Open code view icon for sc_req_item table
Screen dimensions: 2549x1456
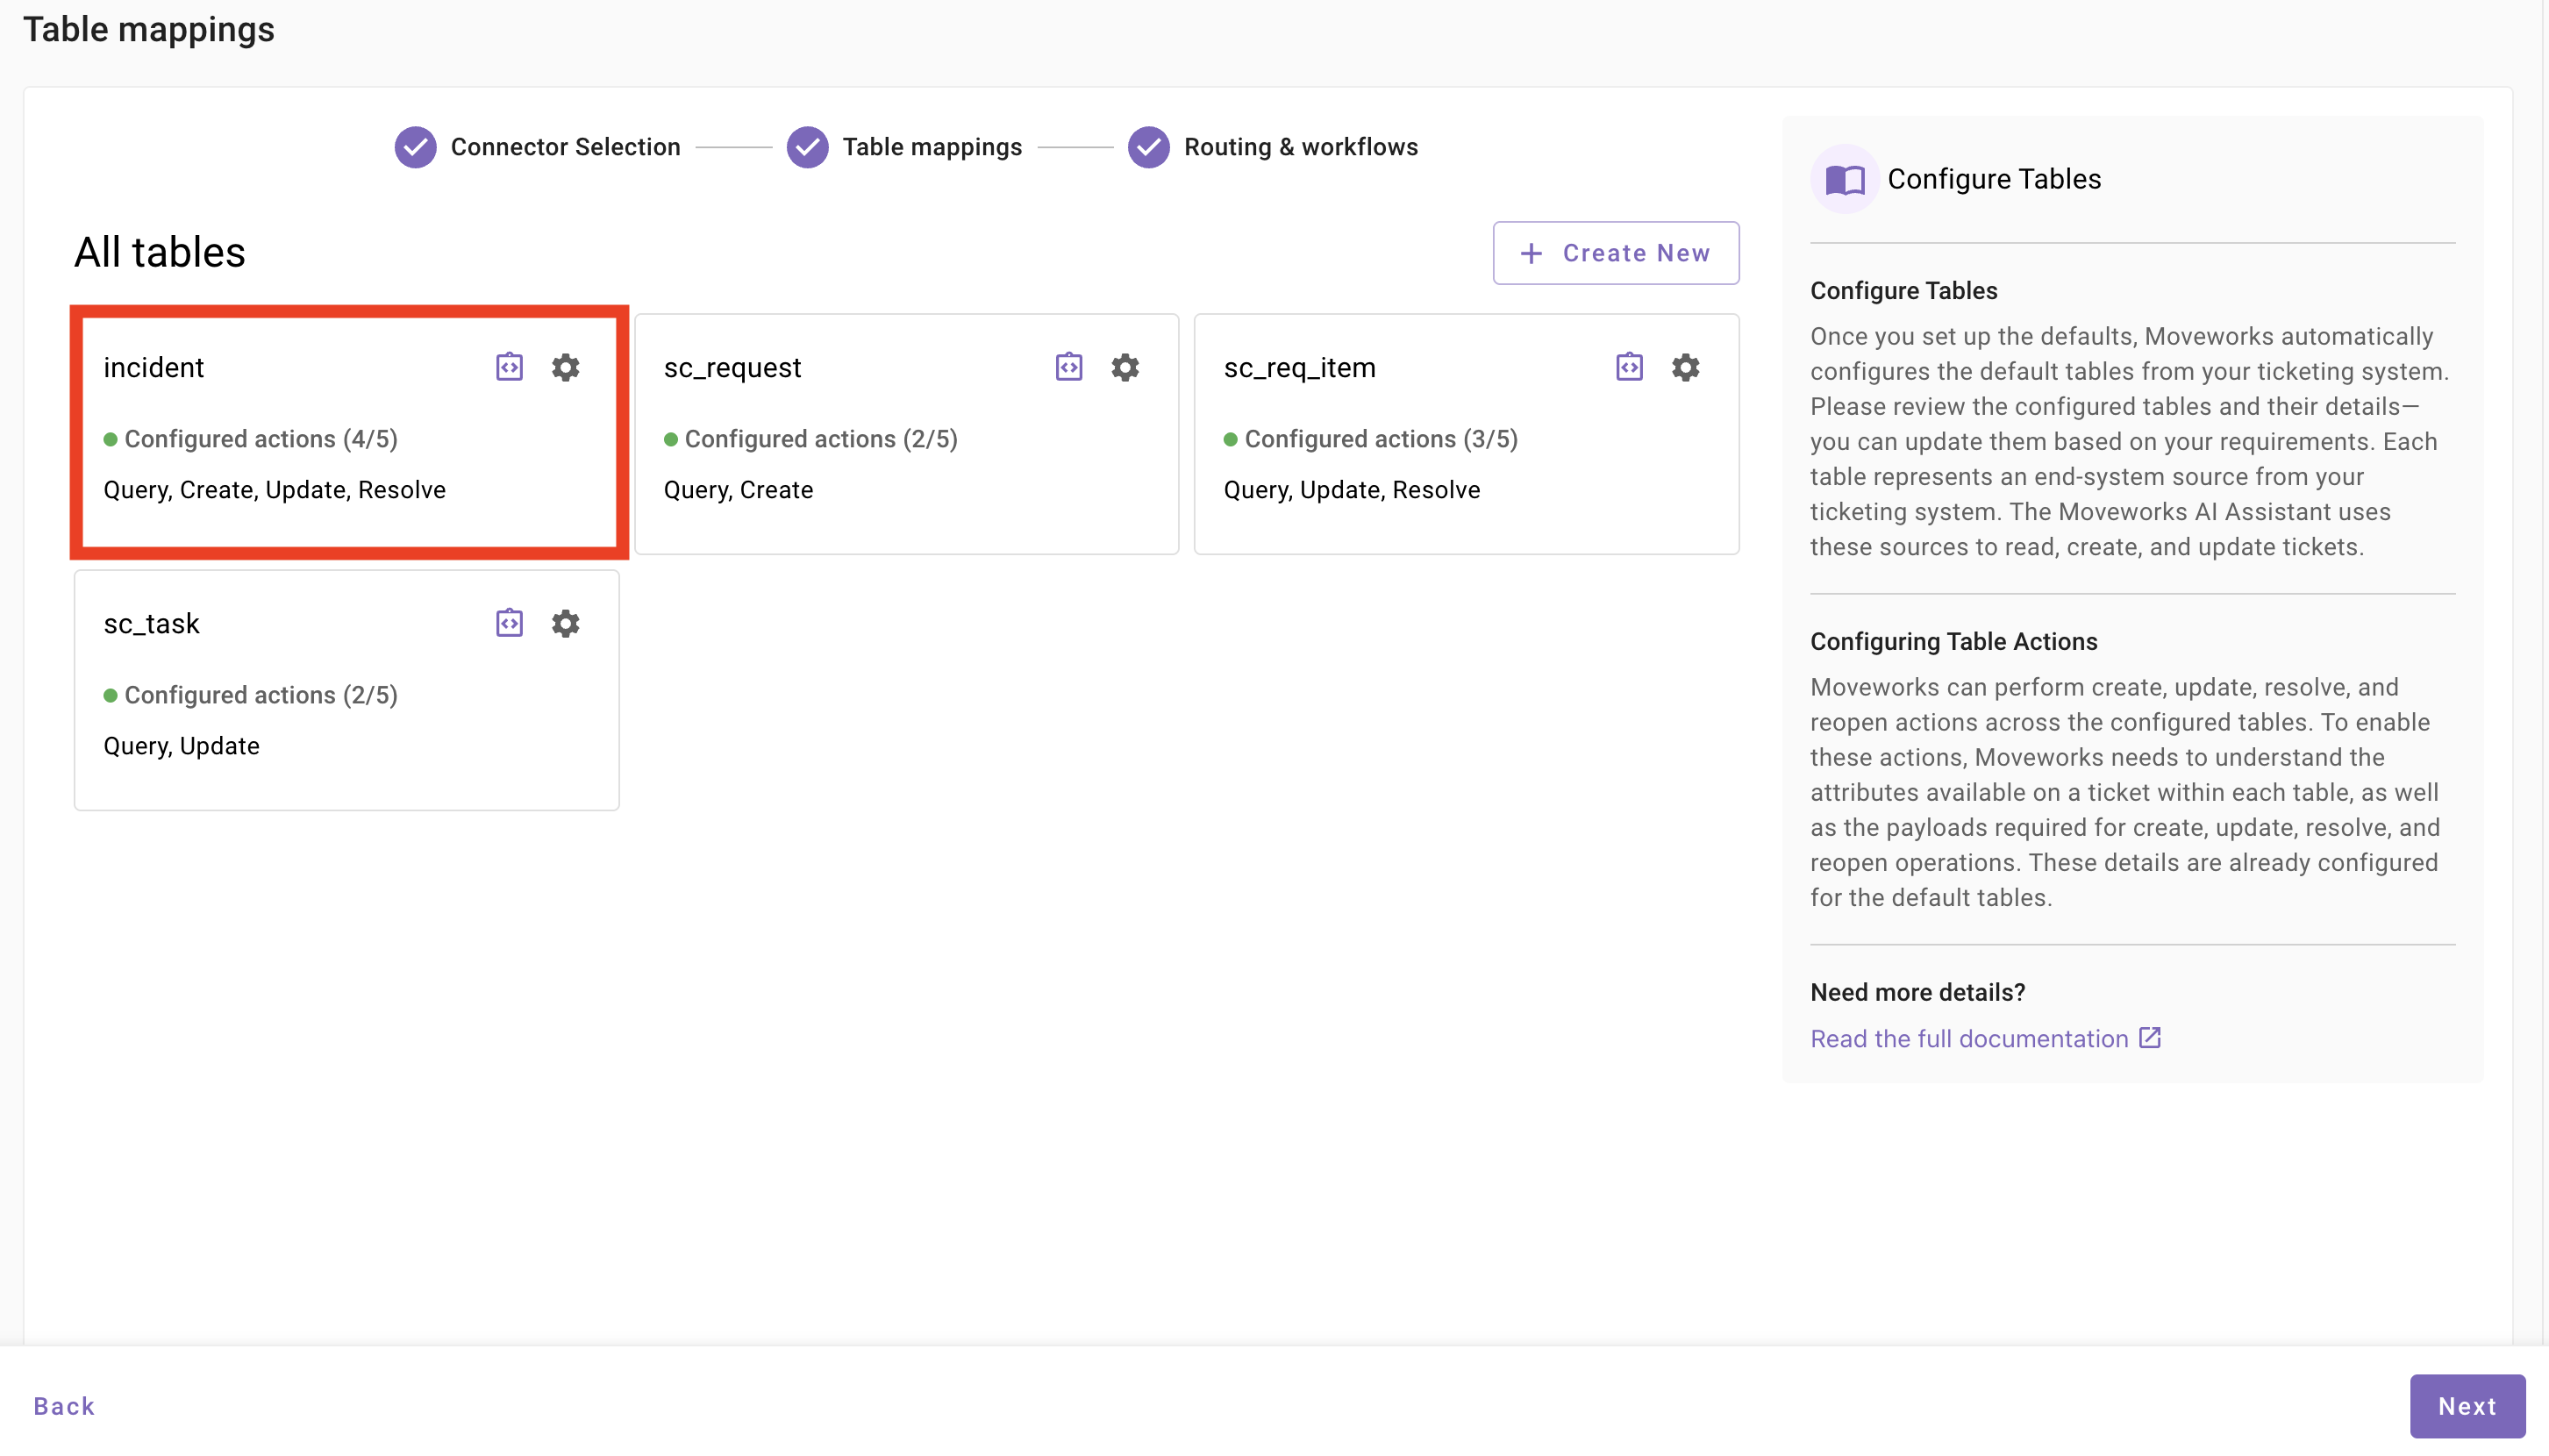coord(1629,367)
